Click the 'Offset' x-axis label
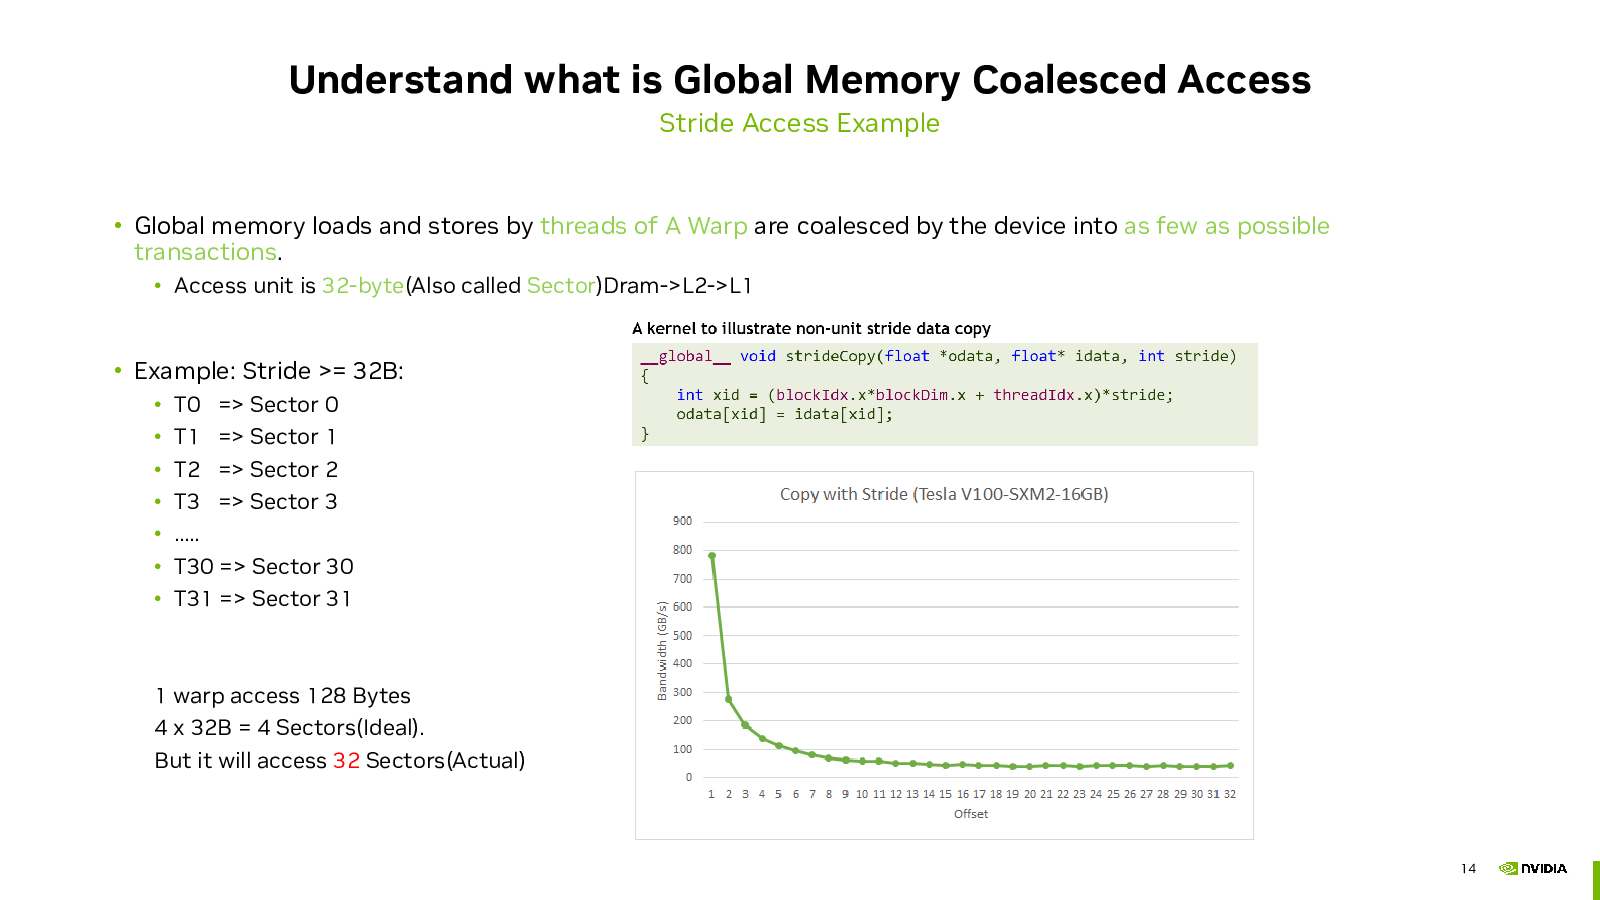Image resolution: width=1600 pixels, height=900 pixels. pos(971,814)
